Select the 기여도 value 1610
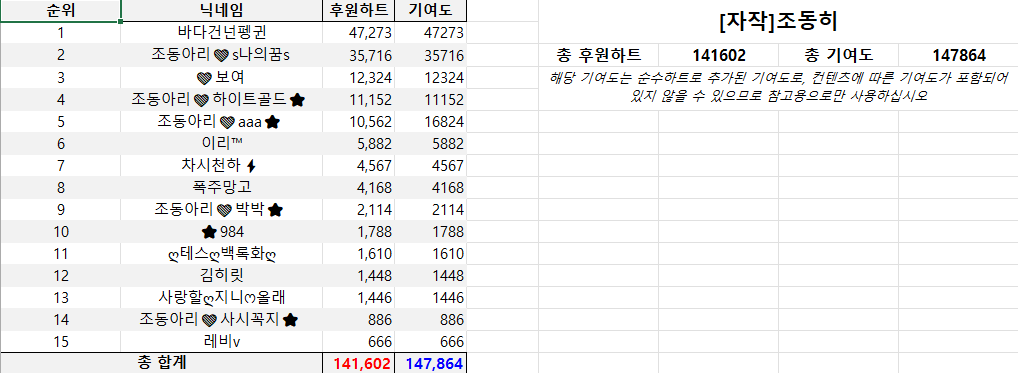 coord(430,254)
